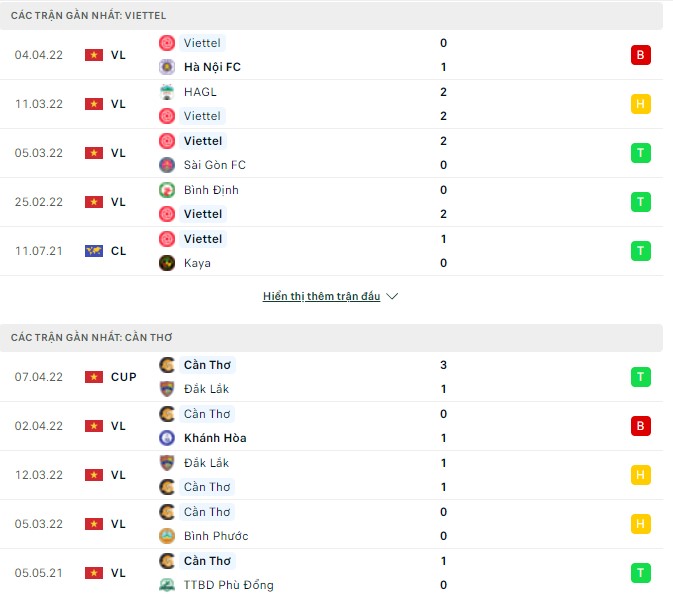
Task: Click Sài Gòn FC club logo
Action: pos(167,165)
